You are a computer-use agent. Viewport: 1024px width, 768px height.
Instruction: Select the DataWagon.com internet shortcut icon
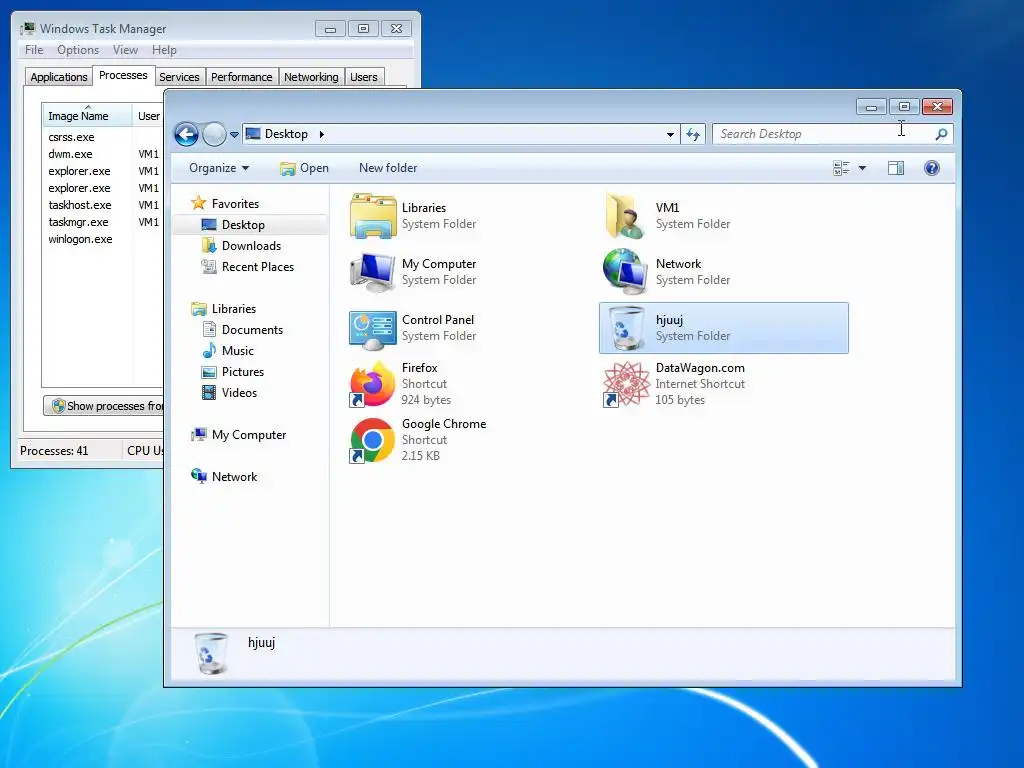(x=626, y=384)
